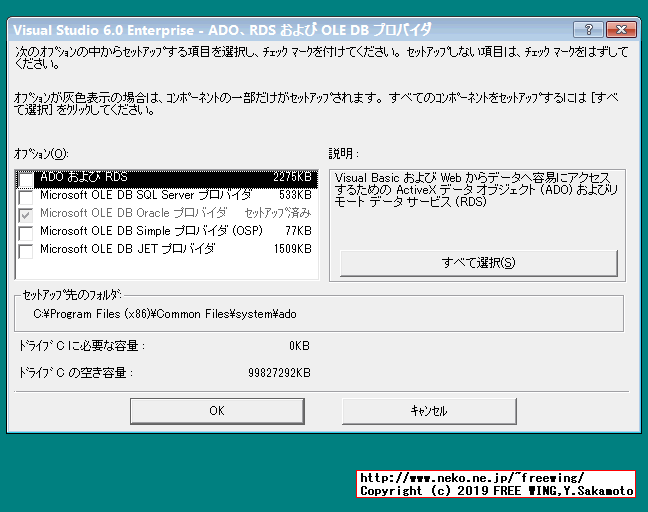
Task: Click the 1509KB size value
Action: point(293,249)
